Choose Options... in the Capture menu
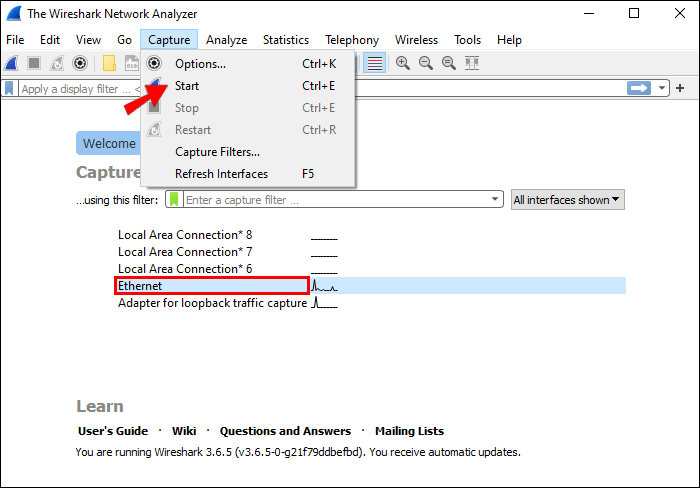Screen dimensions: 700x488 (x=248, y=64)
